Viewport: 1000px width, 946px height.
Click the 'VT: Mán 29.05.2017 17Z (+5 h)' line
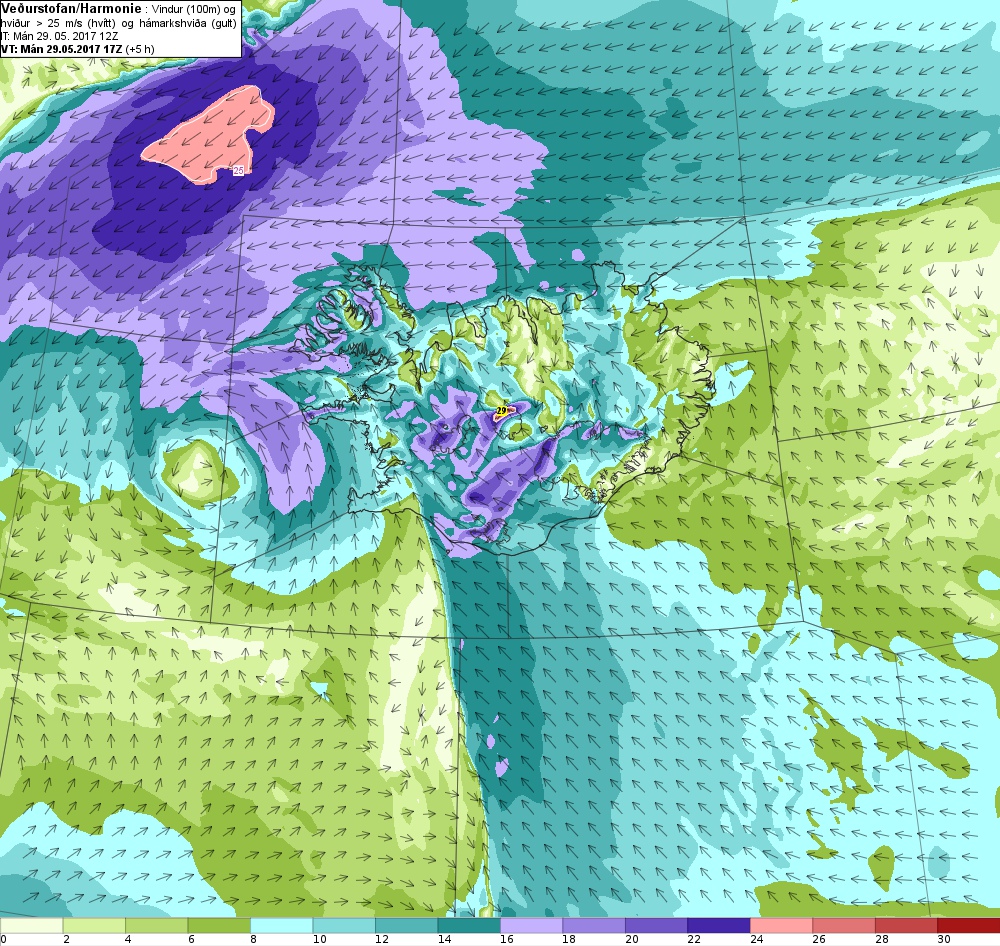[x=77, y=49]
